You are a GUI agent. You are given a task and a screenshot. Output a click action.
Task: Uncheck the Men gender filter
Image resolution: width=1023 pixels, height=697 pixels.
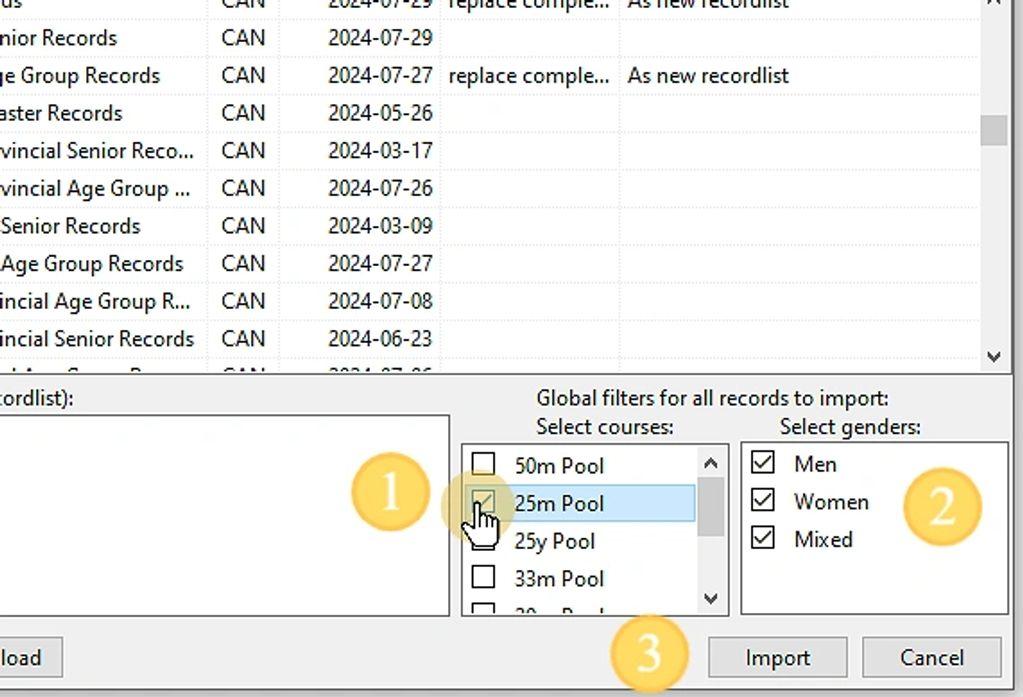763,463
